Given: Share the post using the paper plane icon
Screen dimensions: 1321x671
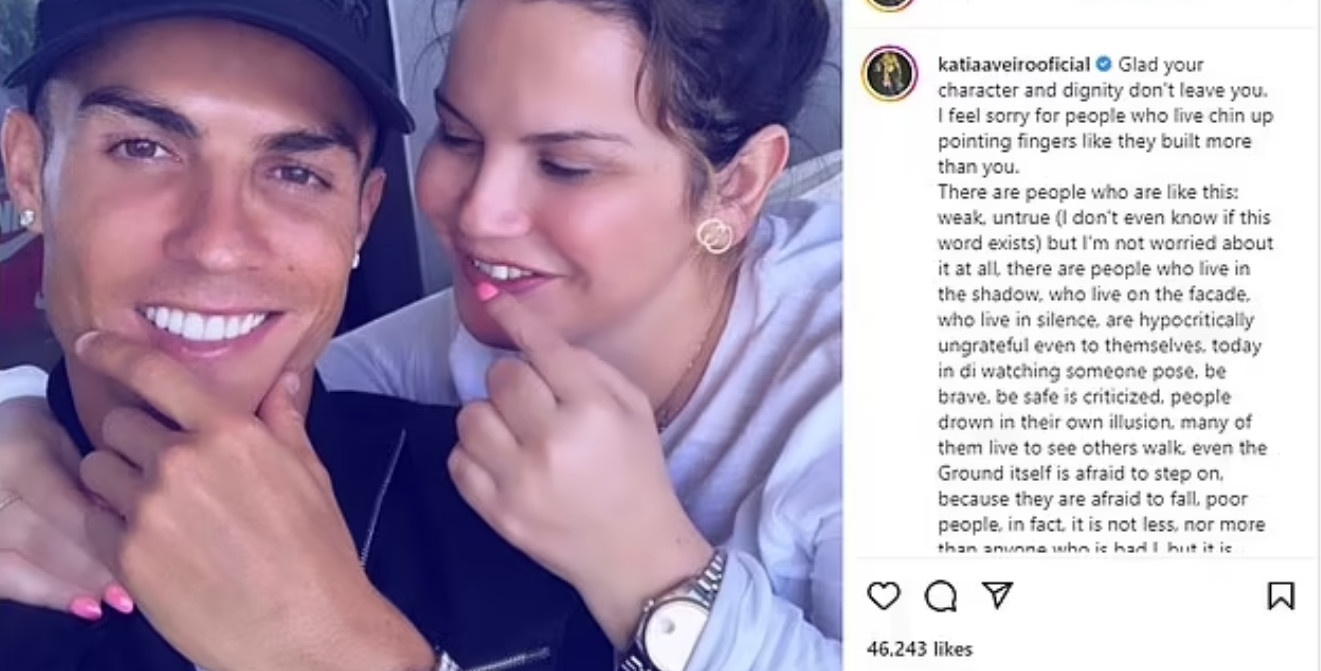Looking at the screenshot, I should 997,595.
